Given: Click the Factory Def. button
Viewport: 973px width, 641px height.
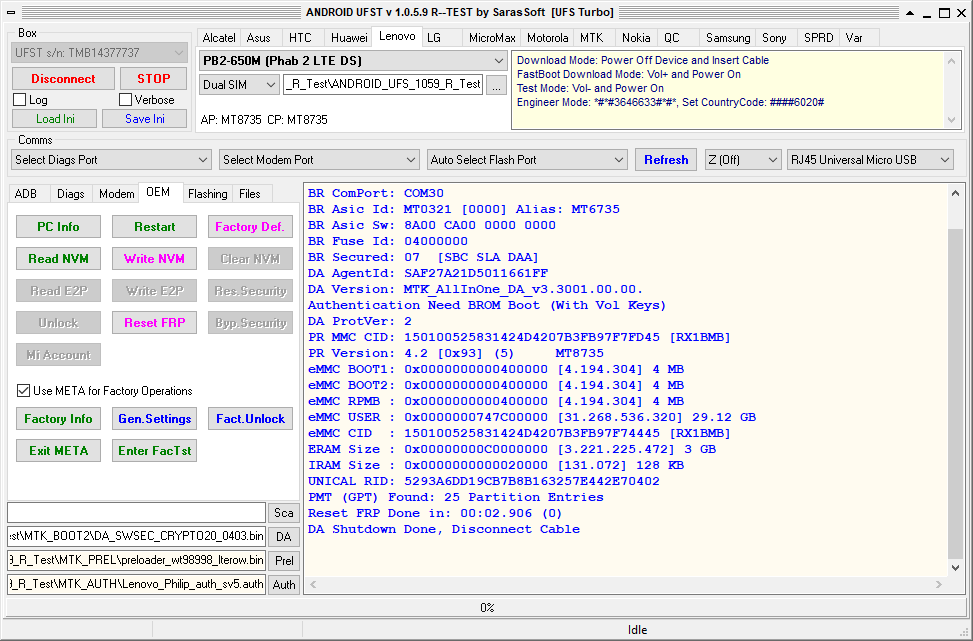Looking at the screenshot, I should (x=250, y=226).
